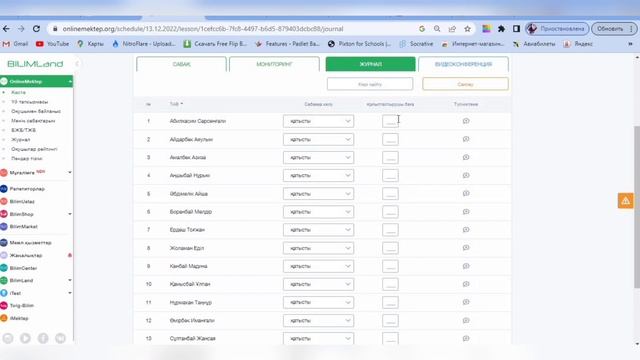Open the Видеоконференция tab
The height and width of the screenshot is (360, 640).
pyautogui.click(x=463, y=64)
